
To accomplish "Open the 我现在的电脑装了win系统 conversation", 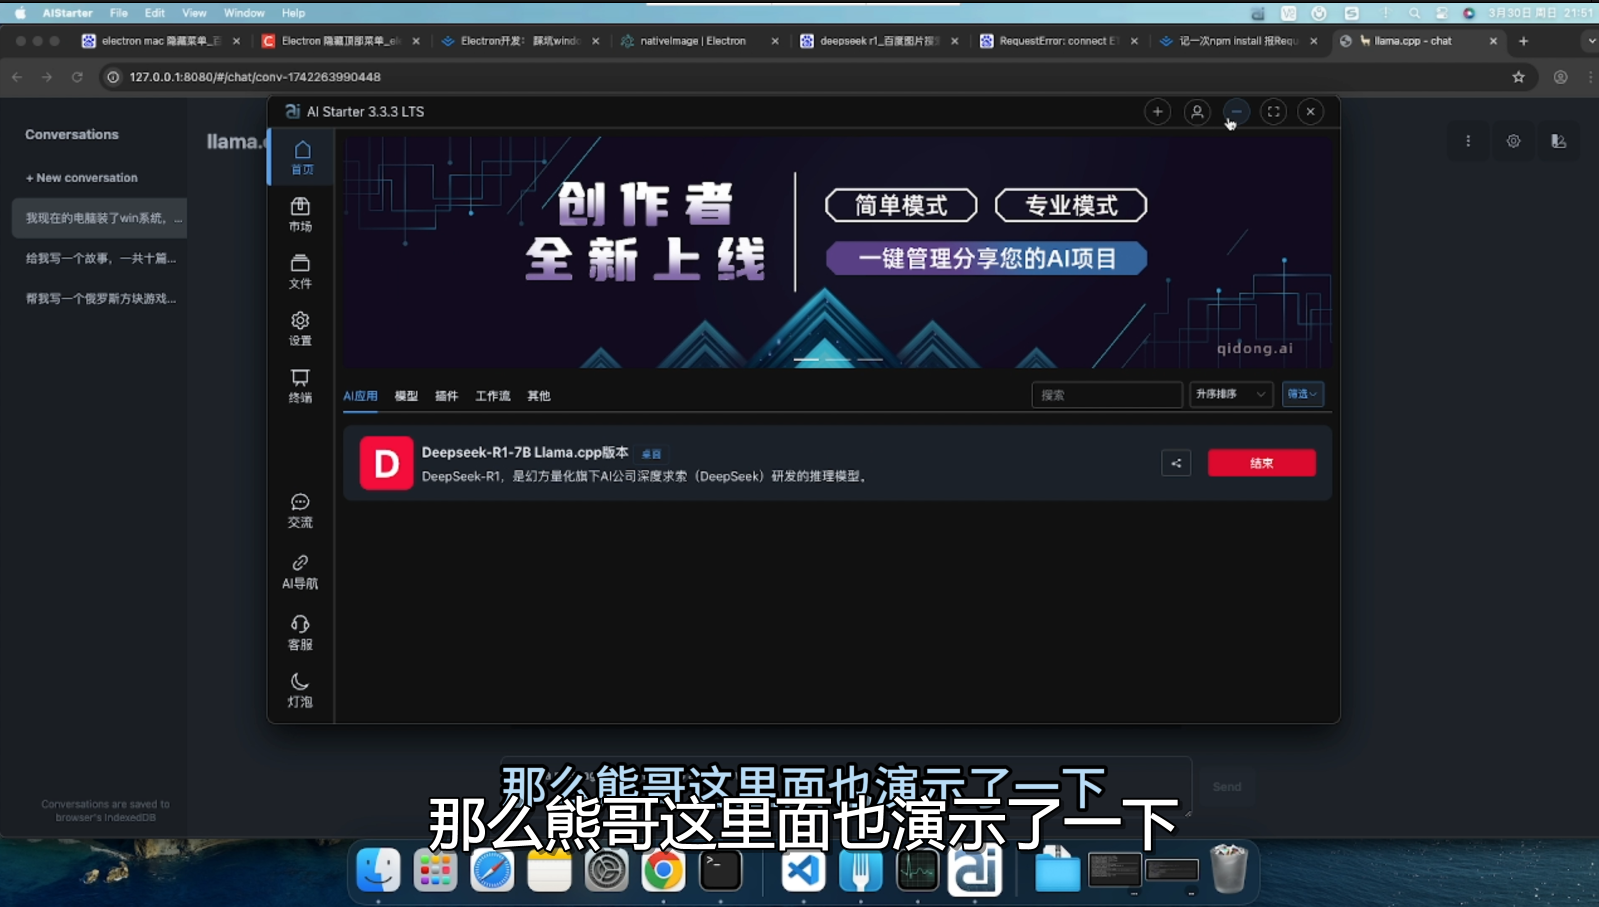I will [99, 218].
